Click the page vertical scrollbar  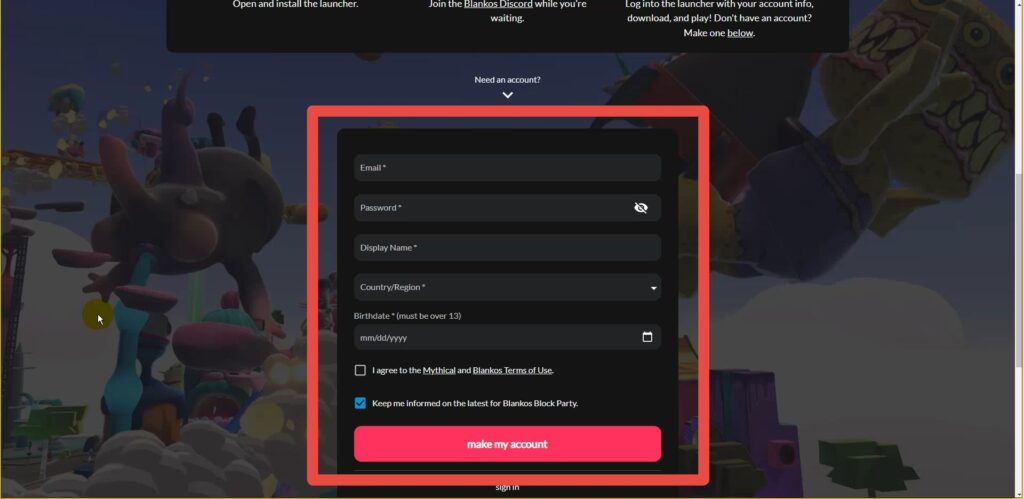[x=1019, y=271]
